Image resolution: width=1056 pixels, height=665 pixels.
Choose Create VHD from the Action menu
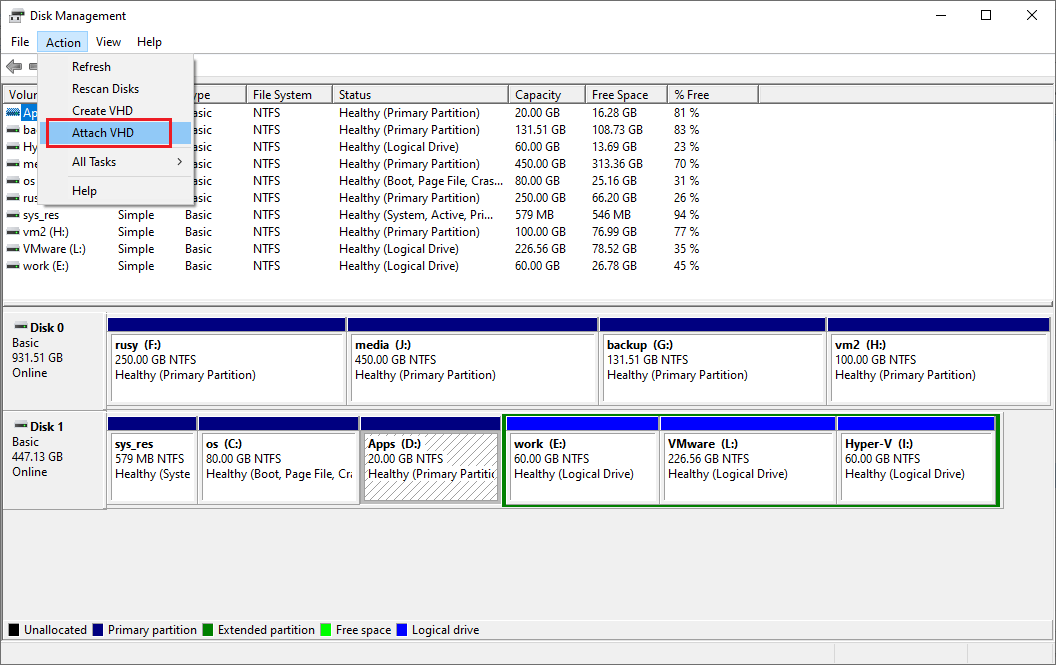tap(102, 111)
